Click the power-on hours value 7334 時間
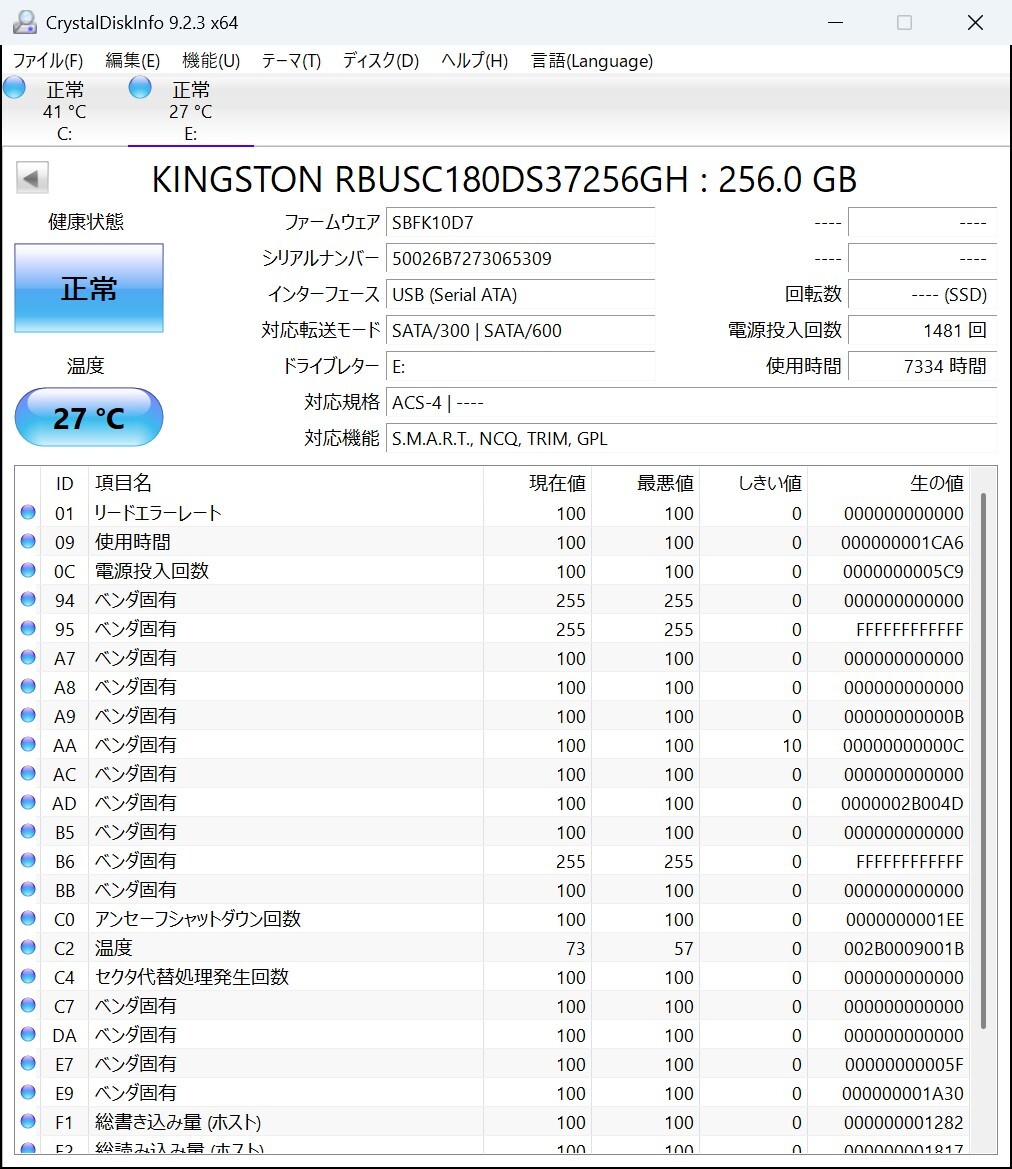Screen dimensions: 1012x1169 923,366
